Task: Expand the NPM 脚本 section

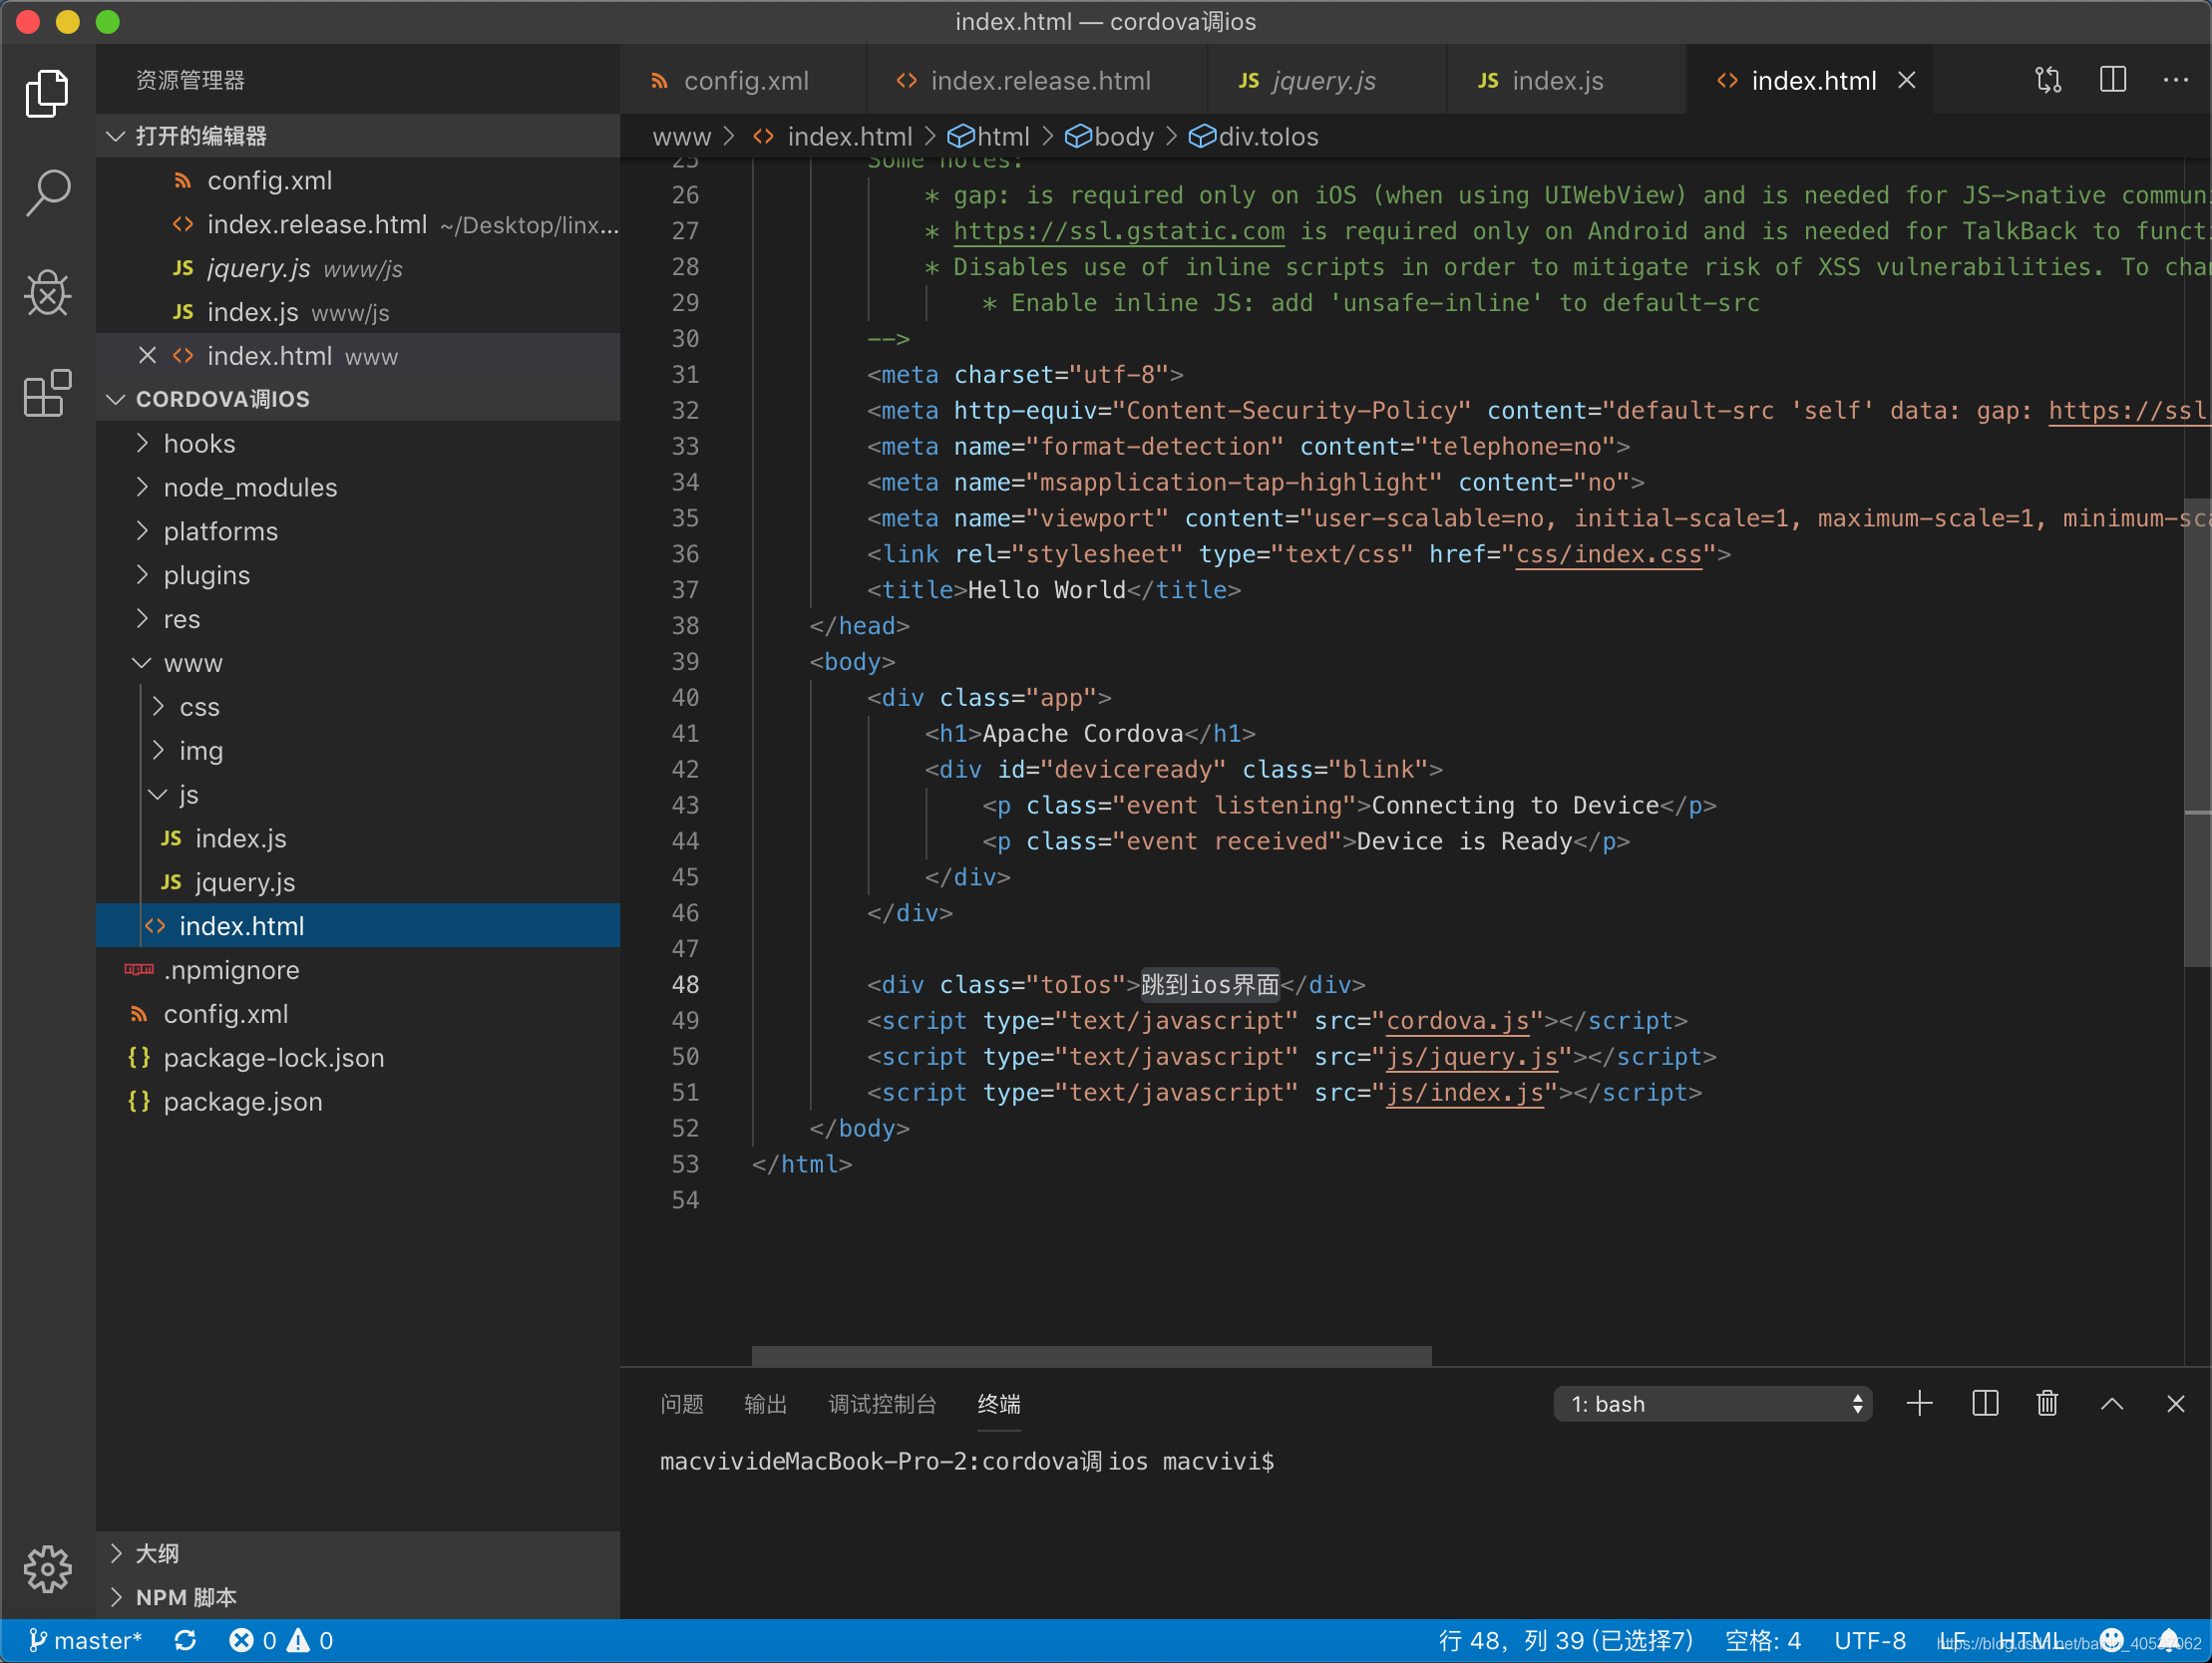Action: (x=186, y=1597)
